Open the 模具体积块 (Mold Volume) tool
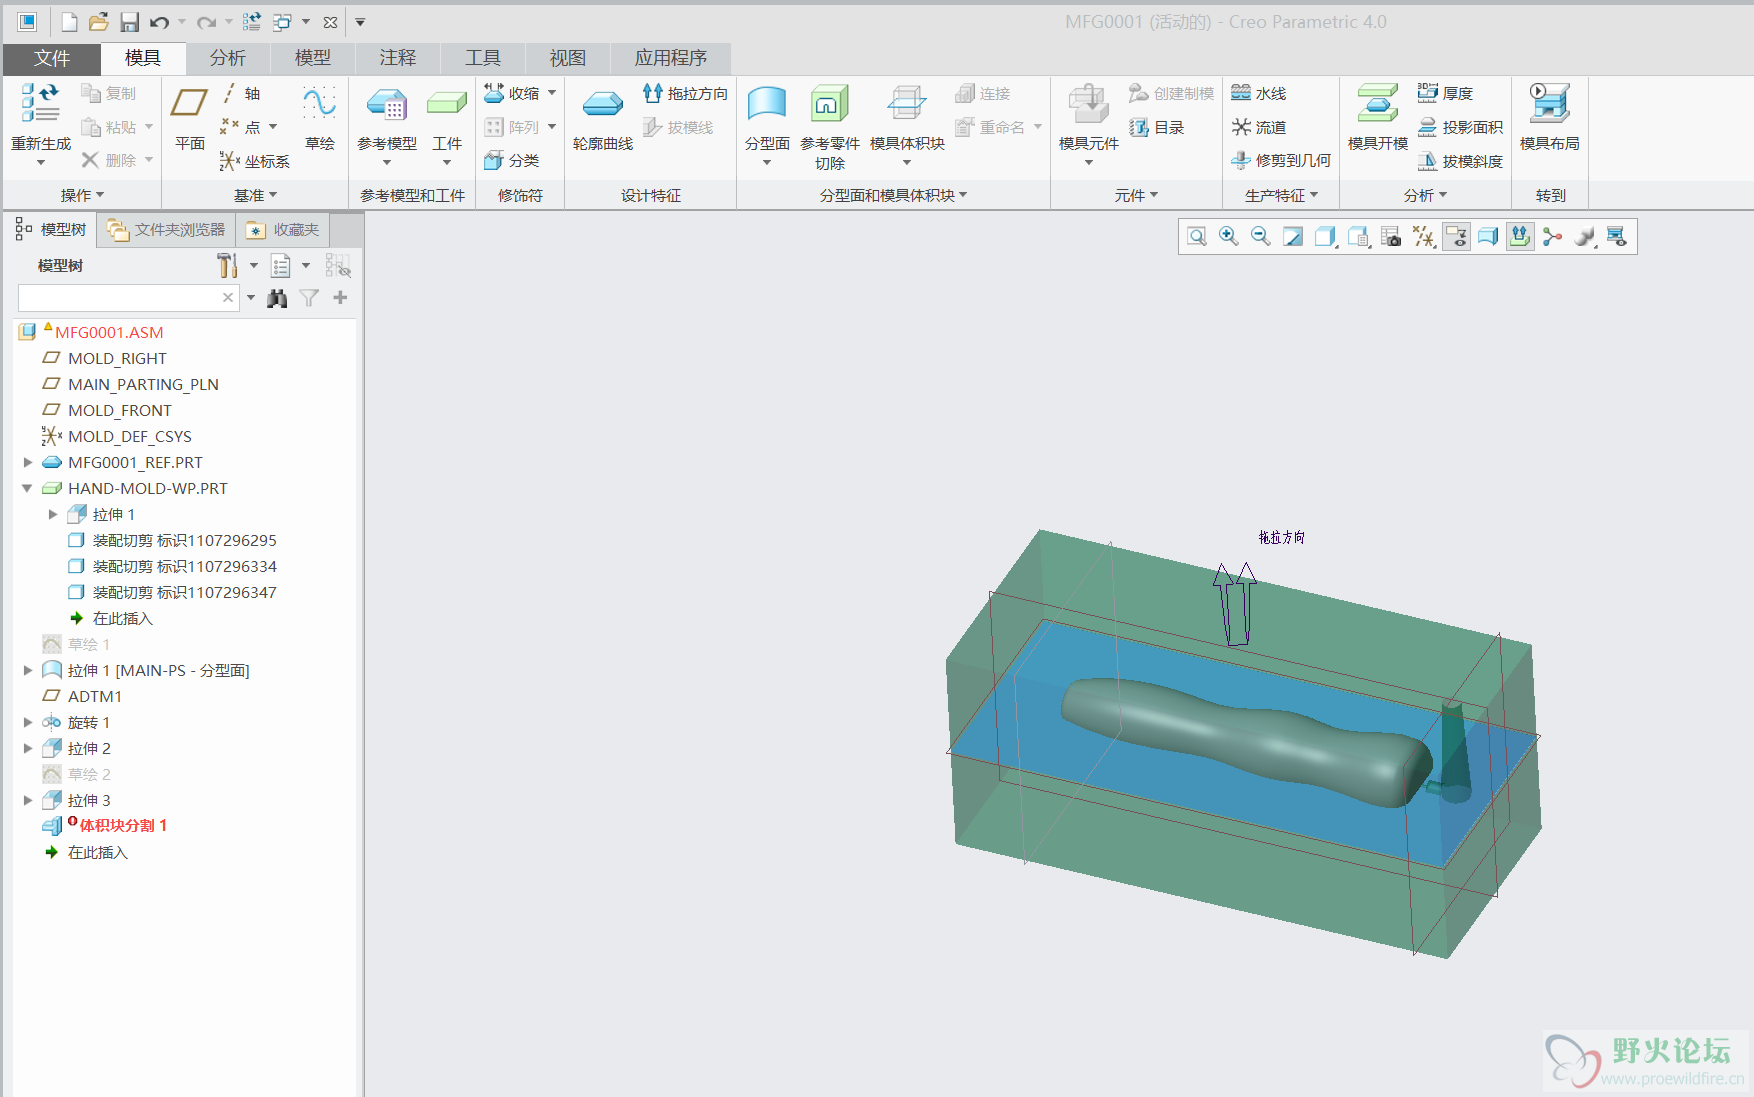 click(907, 124)
